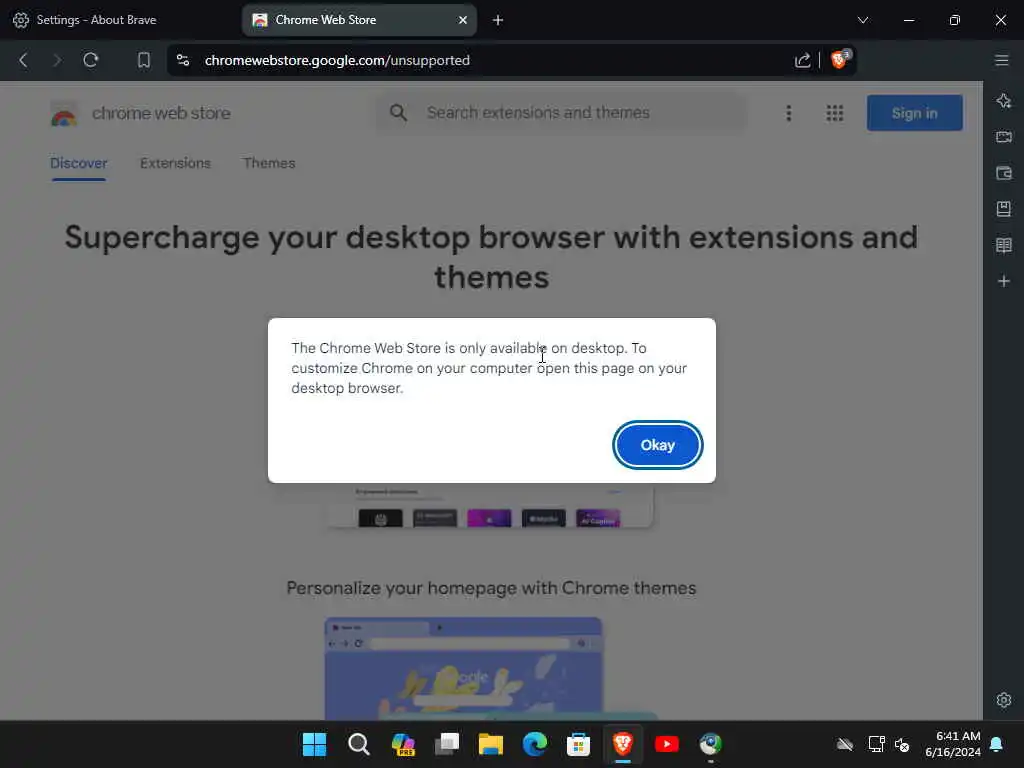Click the muted volume tray icon
Viewport: 1024px width, 768px height.
coord(902,744)
